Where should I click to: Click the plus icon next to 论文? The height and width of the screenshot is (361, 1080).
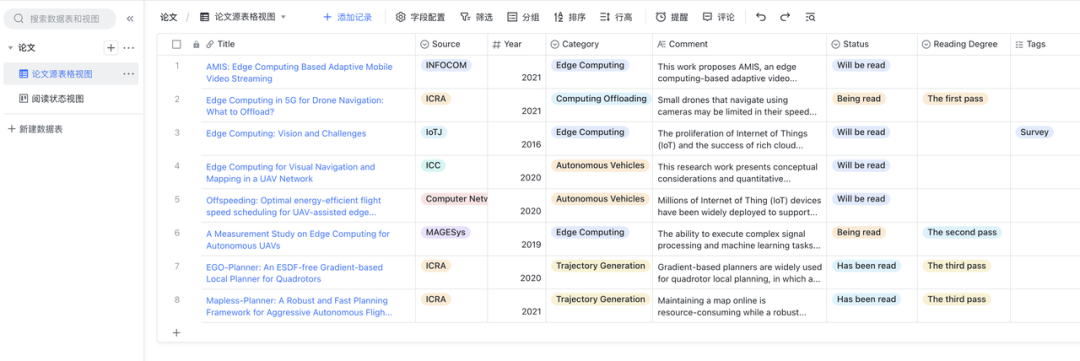point(110,48)
